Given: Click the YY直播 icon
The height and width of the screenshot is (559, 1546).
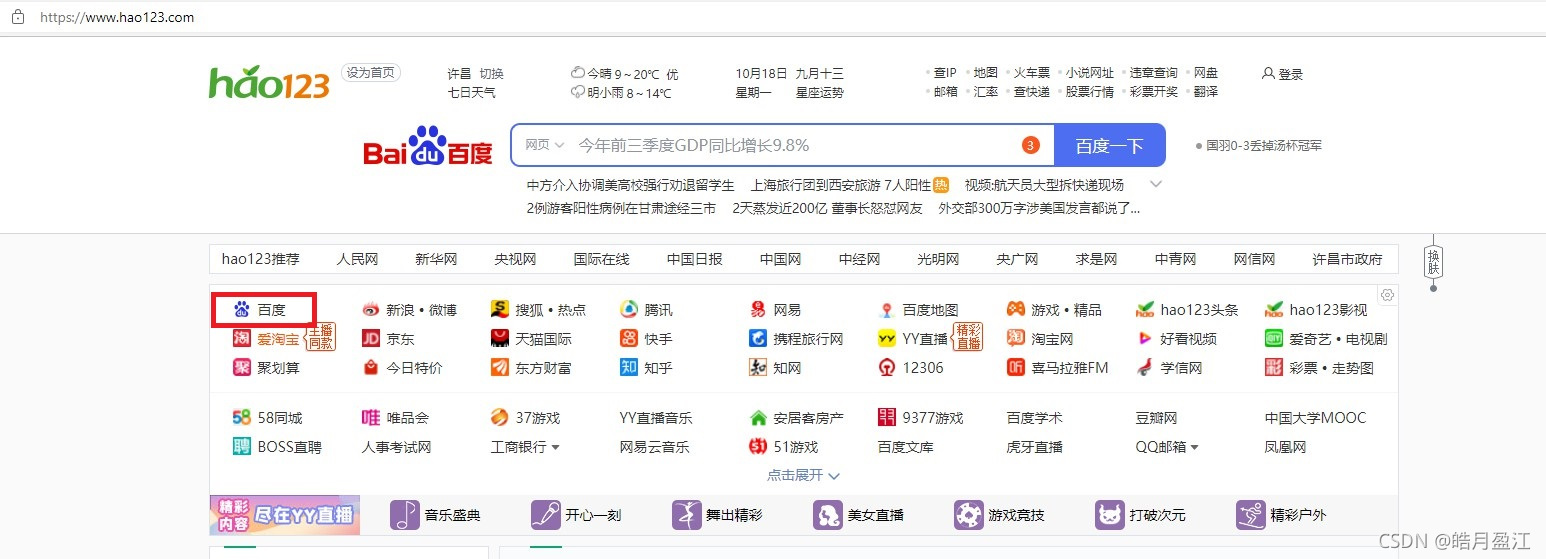Looking at the screenshot, I should pos(886,339).
